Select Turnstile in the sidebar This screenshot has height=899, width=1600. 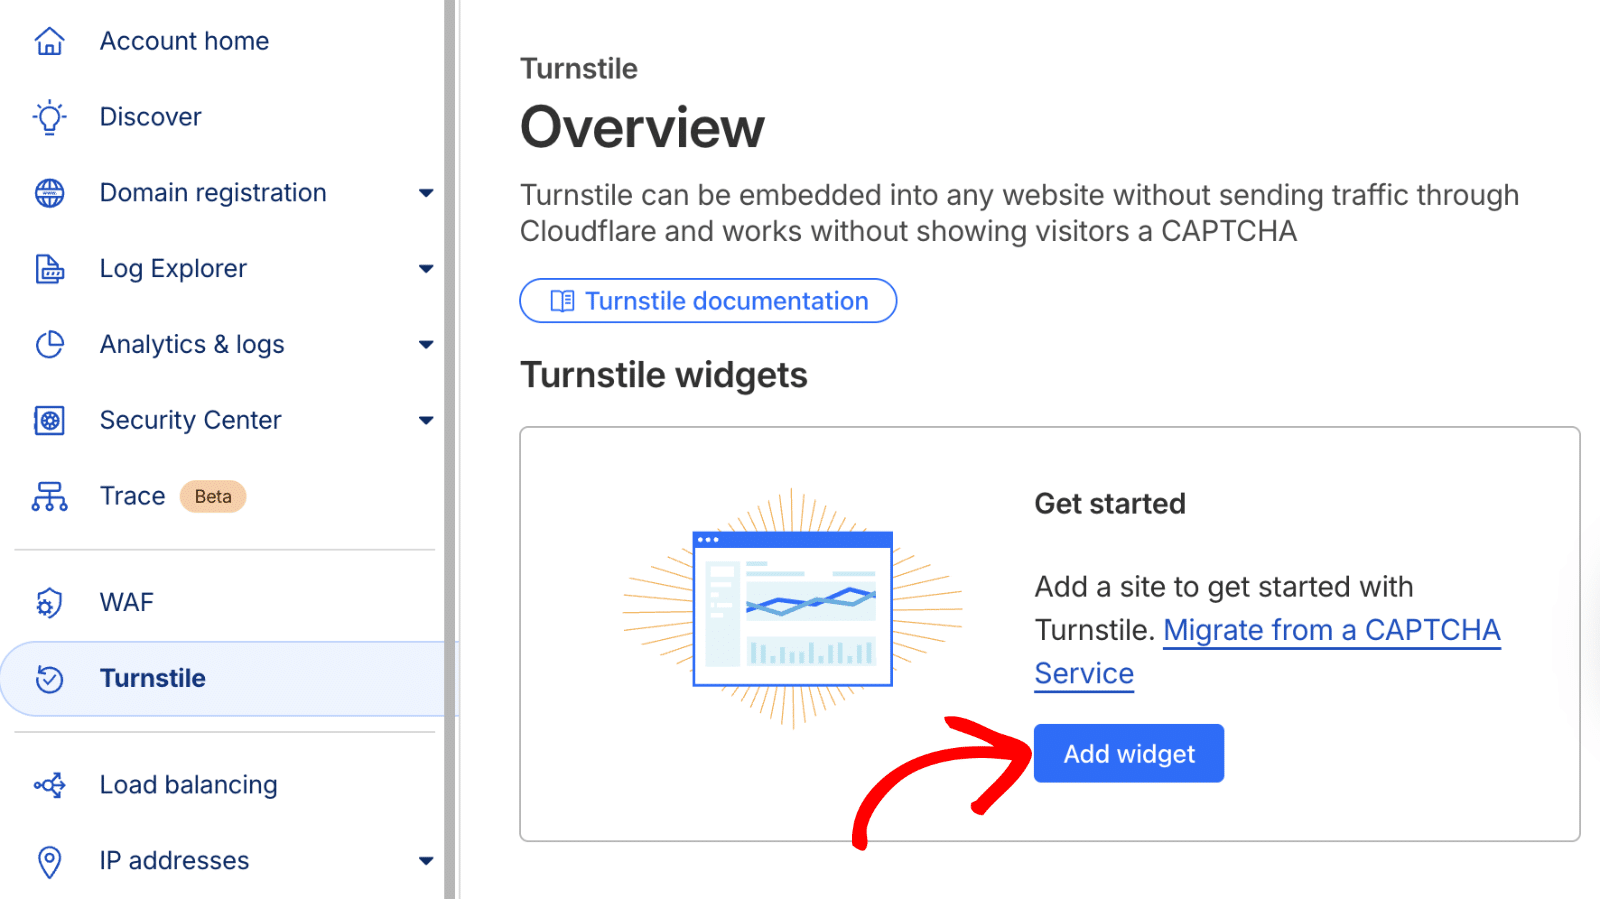coord(153,679)
